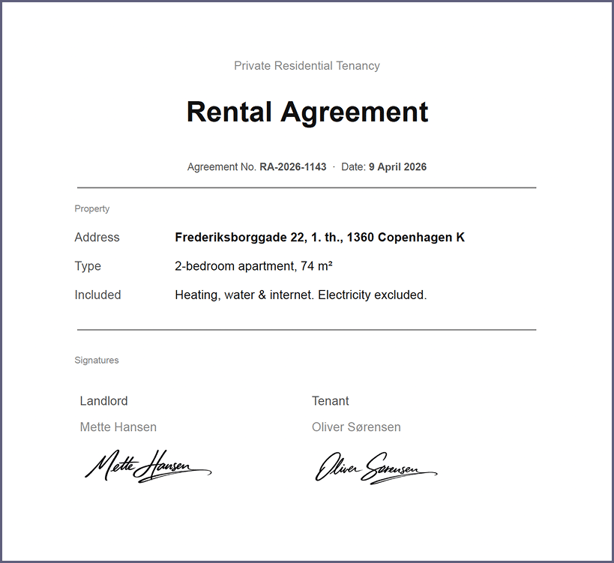Click the Private Residential Tenancy subtitle

tap(307, 66)
